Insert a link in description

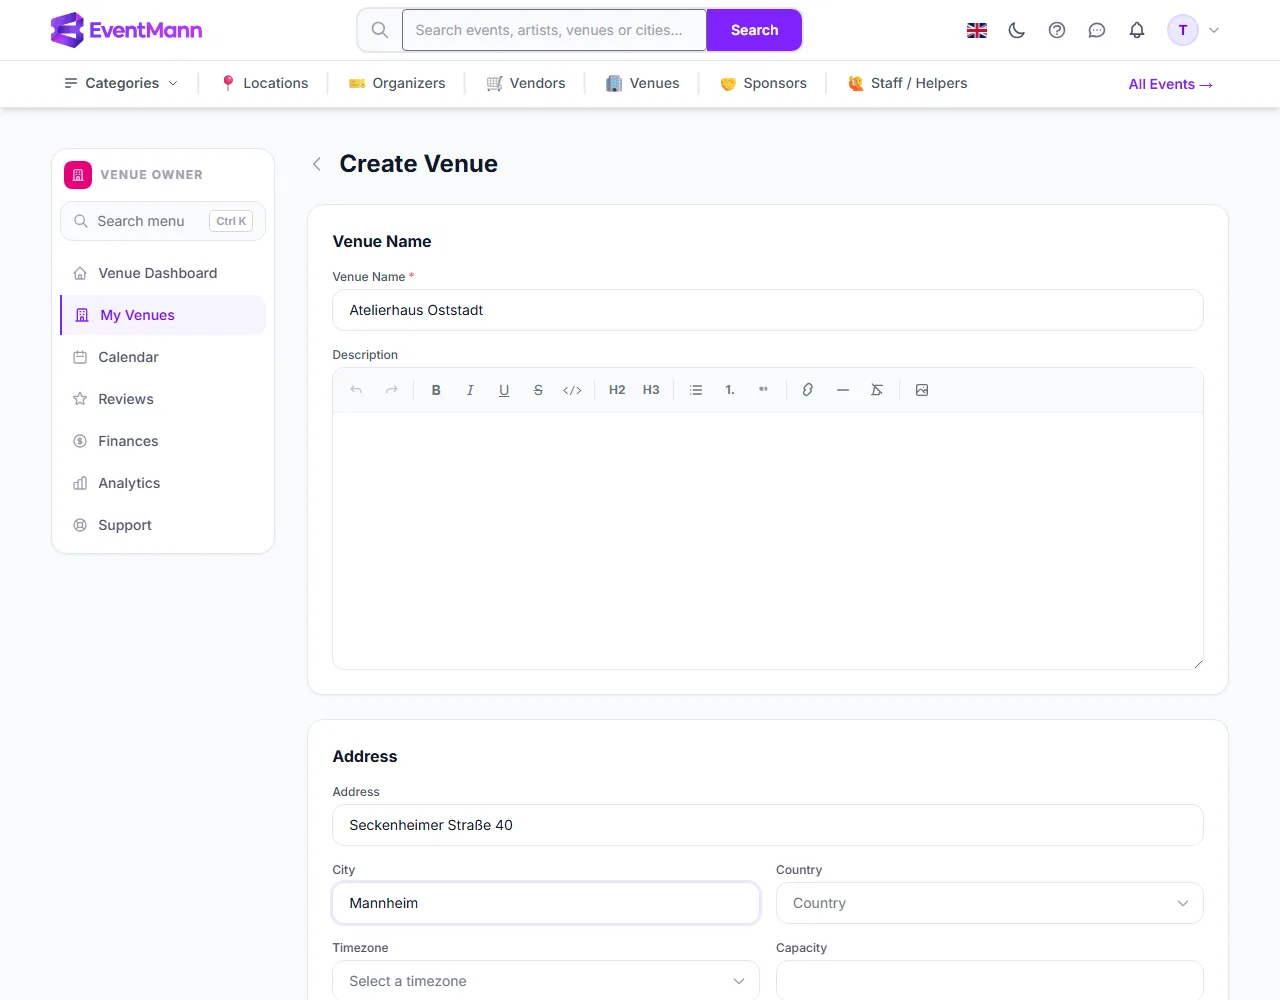pyautogui.click(x=808, y=390)
